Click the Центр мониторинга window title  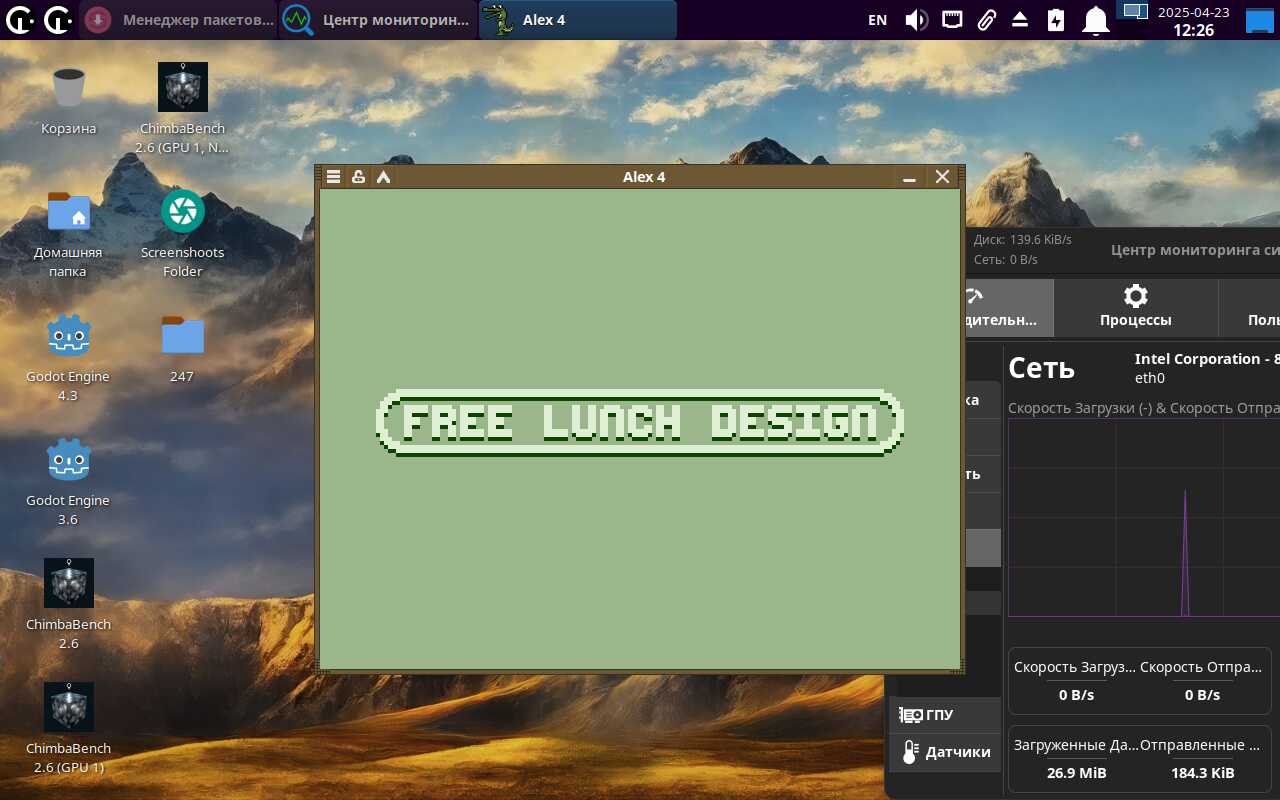[x=1195, y=250]
